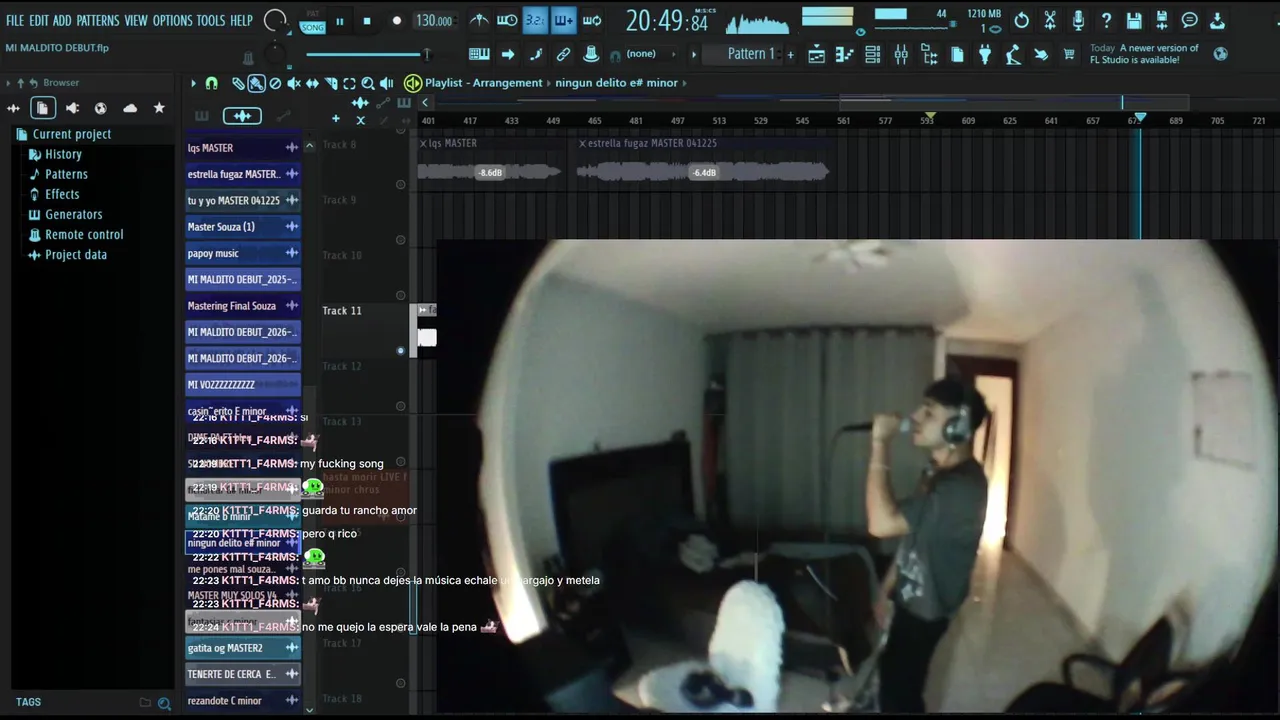Toggle the metronome
Image resolution: width=1280 pixels, height=720 pixels.
(479, 20)
